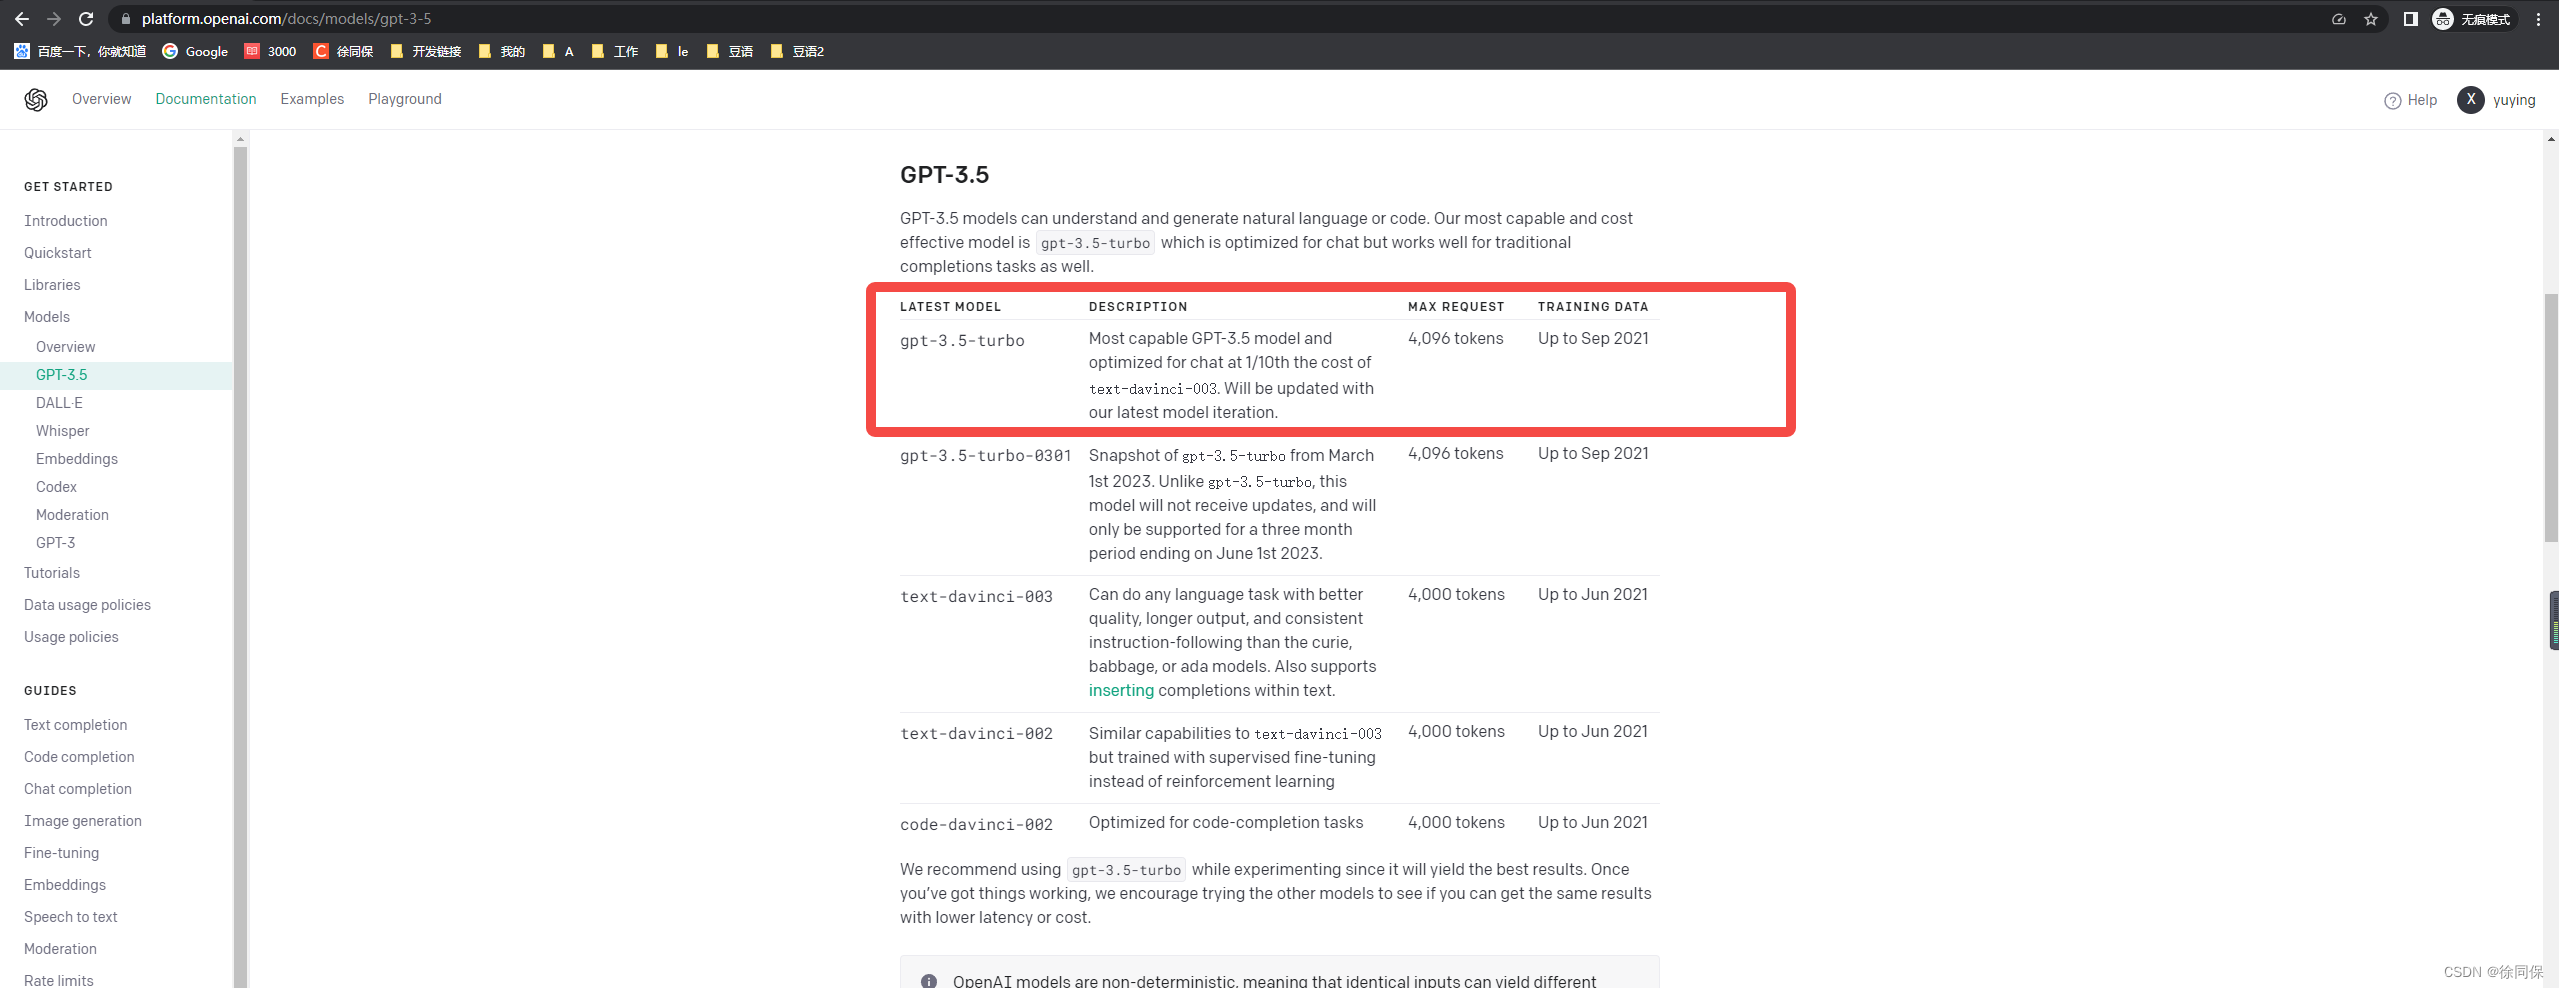Open Moderation under Models
The image size is (2559, 988).
tap(72, 515)
